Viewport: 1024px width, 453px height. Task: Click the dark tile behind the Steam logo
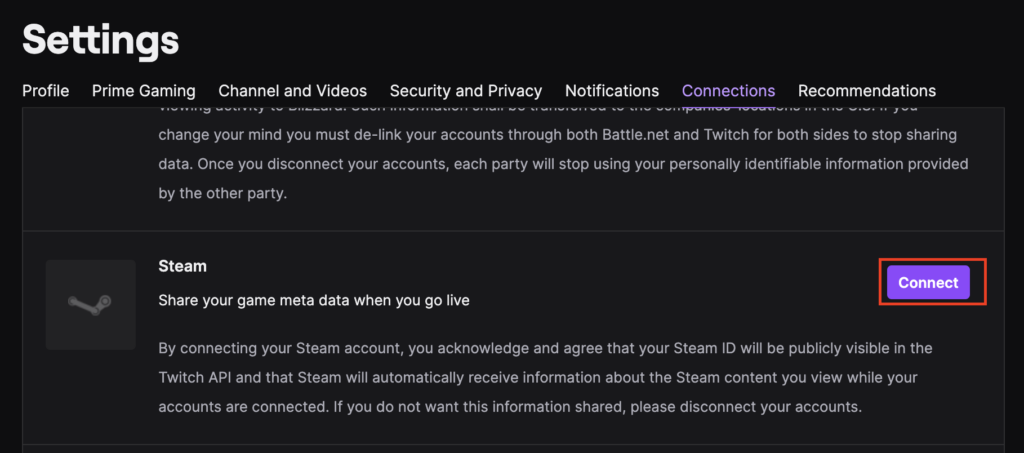coord(90,304)
